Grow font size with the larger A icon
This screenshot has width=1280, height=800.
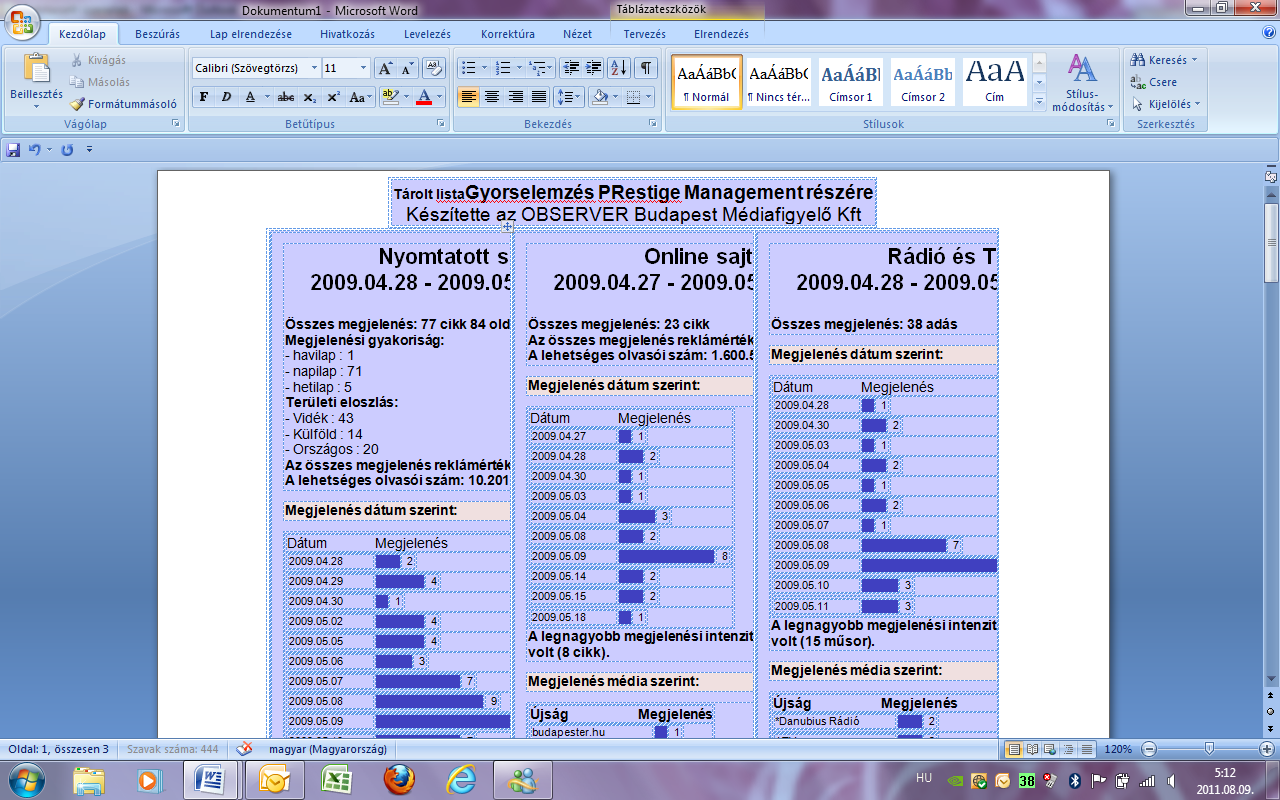pyautogui.click(x=385, y=68)
